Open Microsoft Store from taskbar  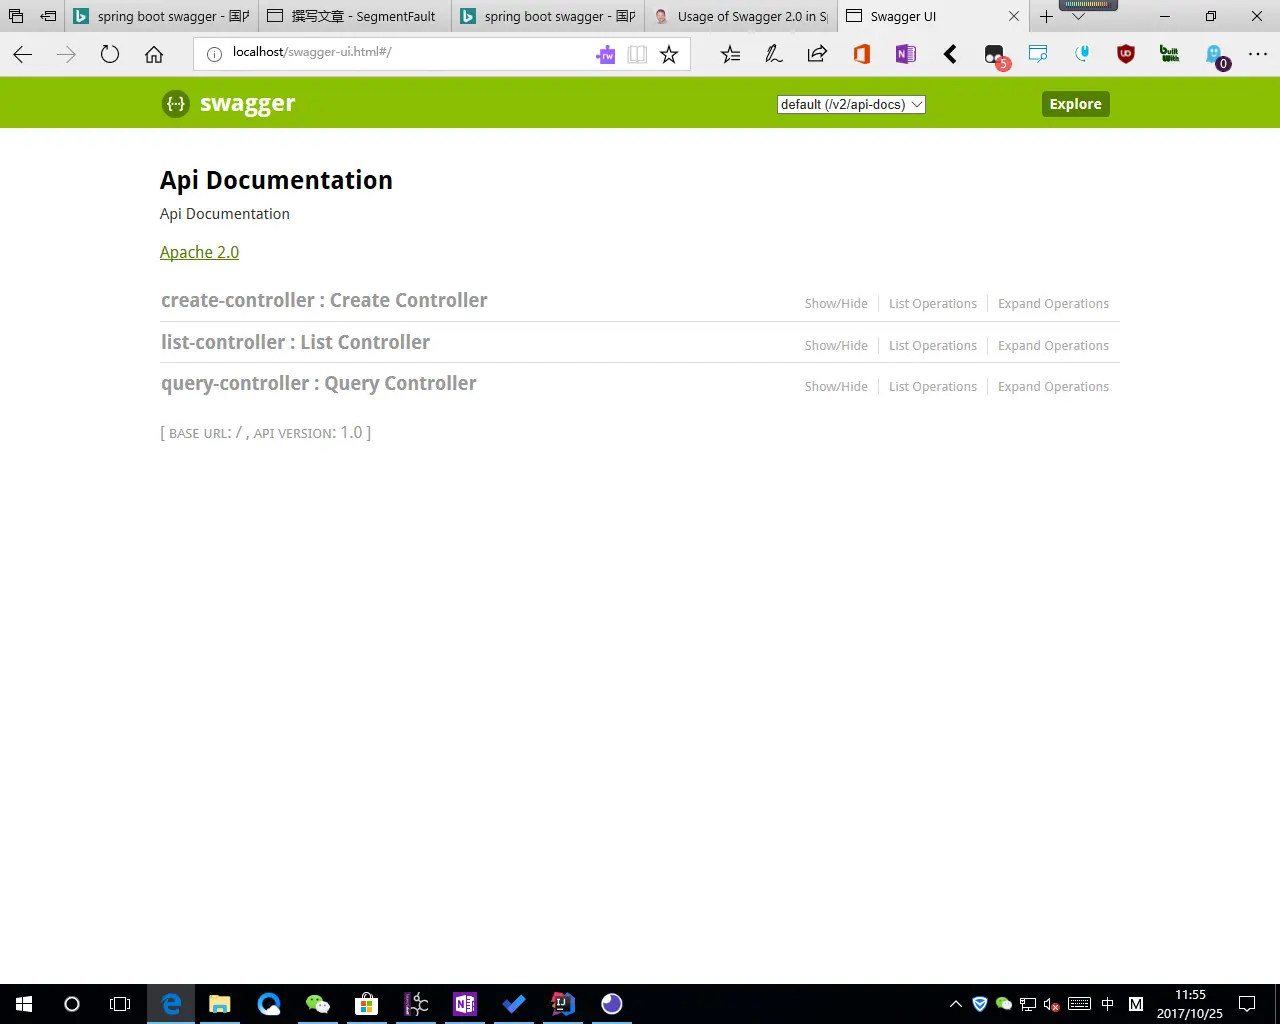(367, 1004)
